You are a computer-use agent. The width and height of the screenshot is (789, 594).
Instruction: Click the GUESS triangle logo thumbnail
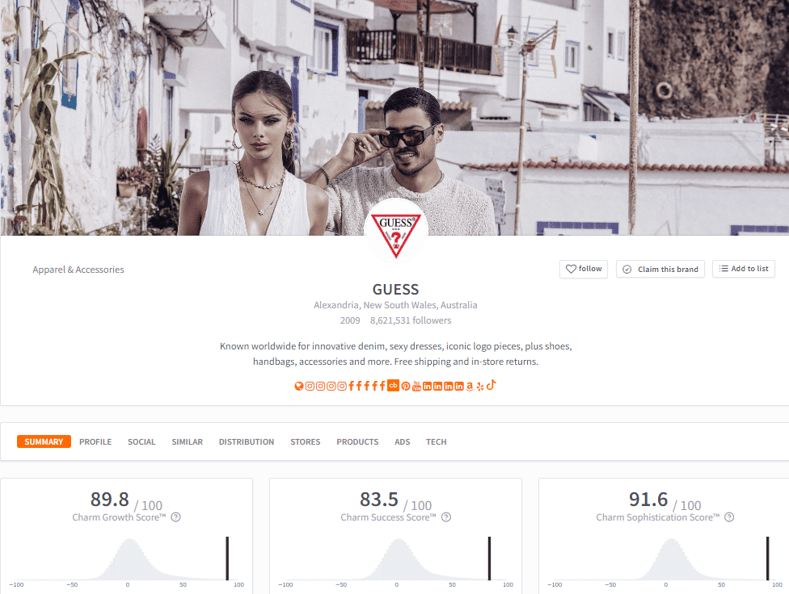[x=397, y=230]
